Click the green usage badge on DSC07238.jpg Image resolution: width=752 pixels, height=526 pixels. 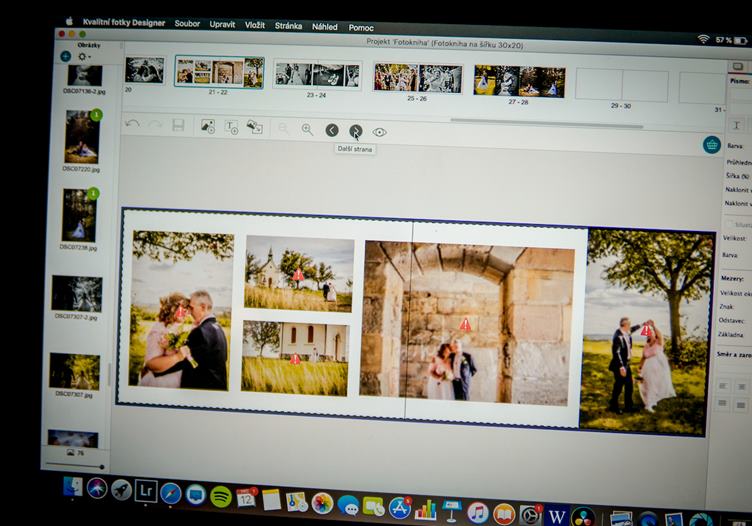click(x=93, y=194)
